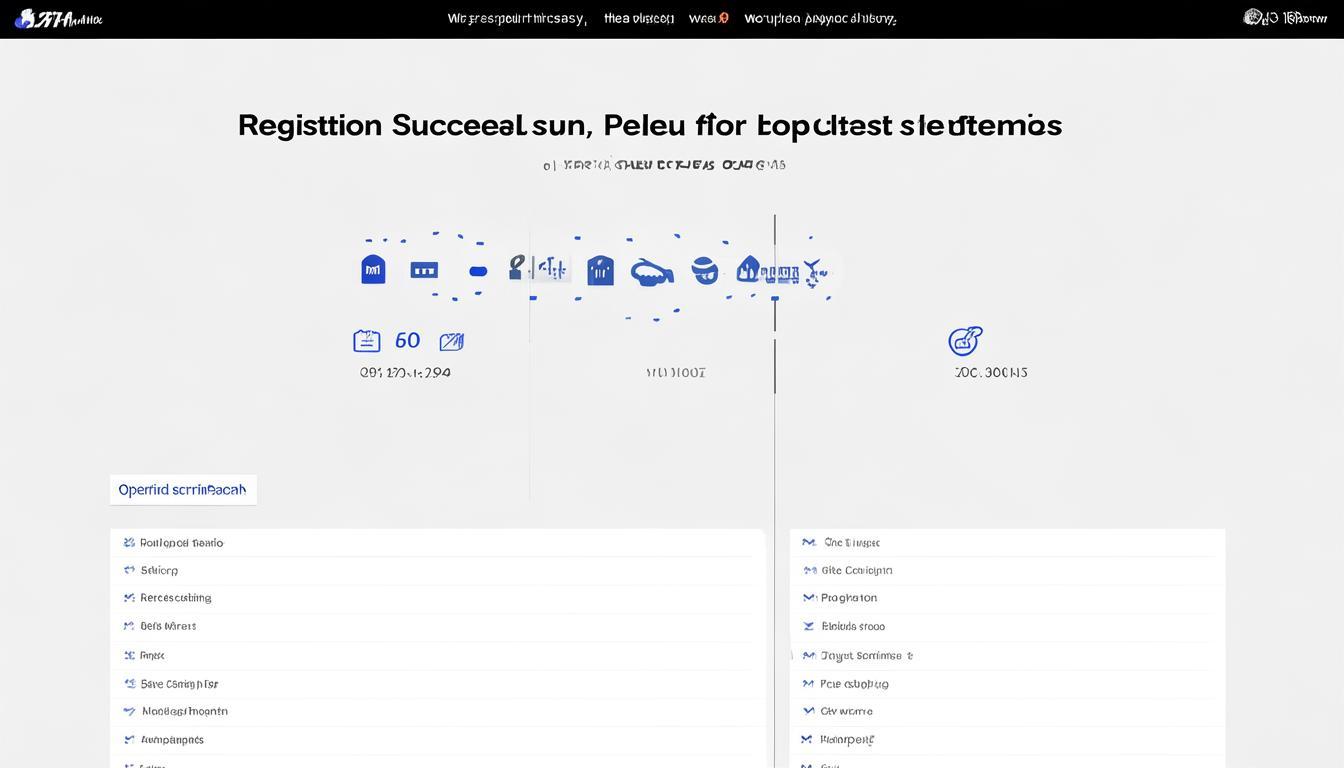Click the round blue masked-face icon
The width and height of the screenshot is (1344, 768).
tap(705, 270)
